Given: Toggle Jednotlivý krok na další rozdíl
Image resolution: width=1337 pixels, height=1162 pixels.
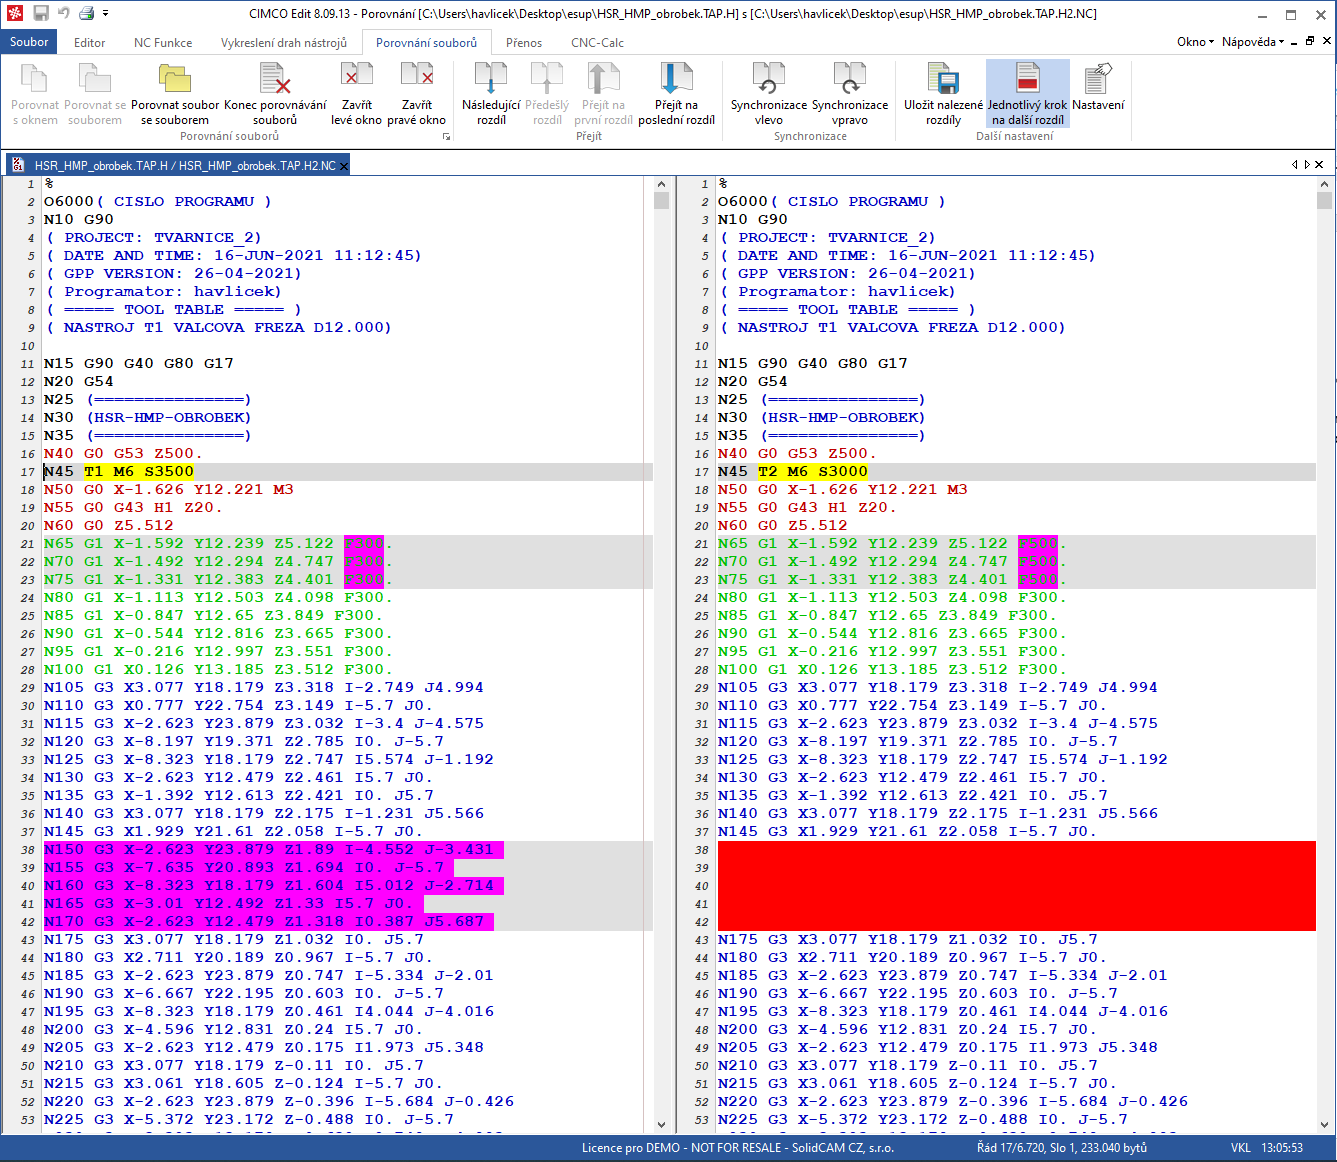Looking at the screenshot, I should pos(1028,94).
